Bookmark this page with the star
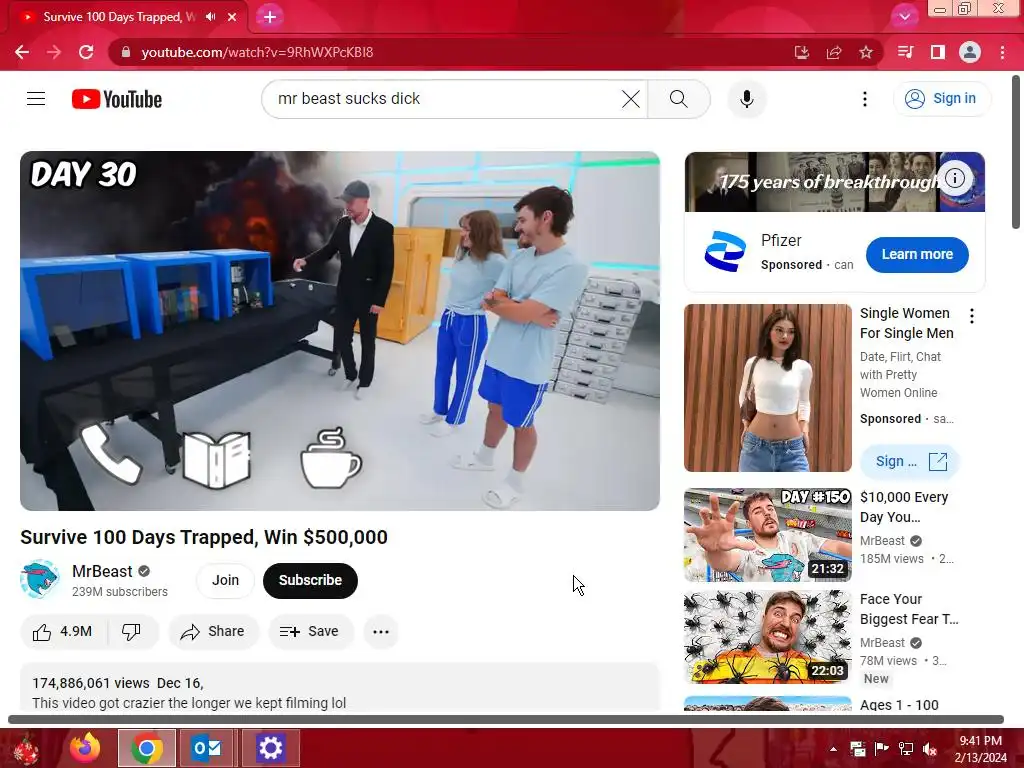The width and height of the screenshot is (1024, 768). pyautogui.click(x=865, y=52)
